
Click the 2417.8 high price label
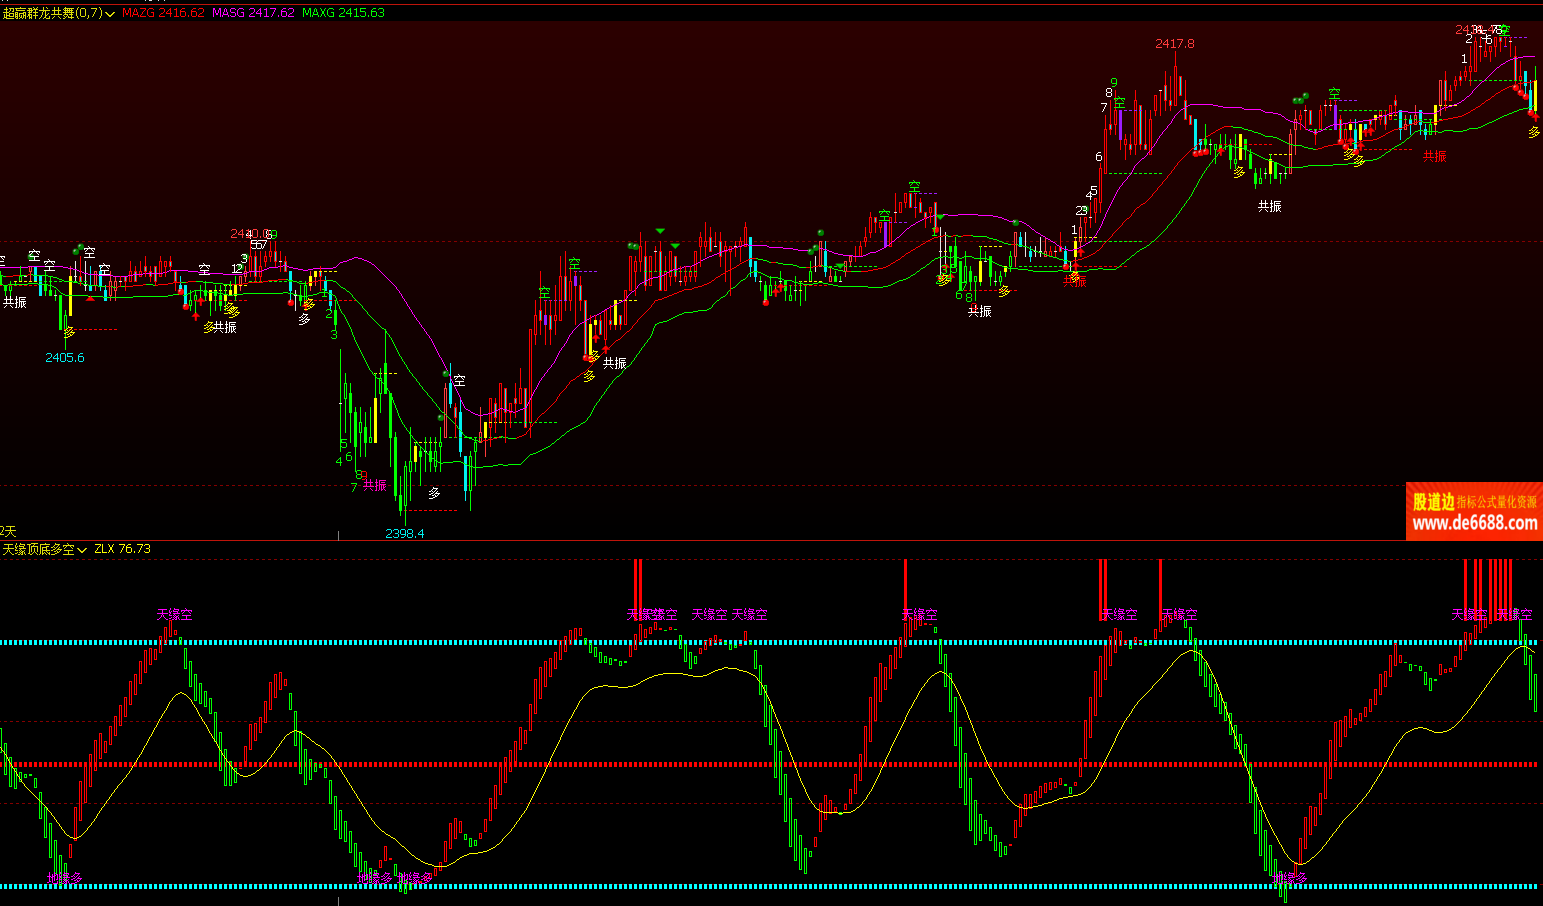pos(1174,44)
